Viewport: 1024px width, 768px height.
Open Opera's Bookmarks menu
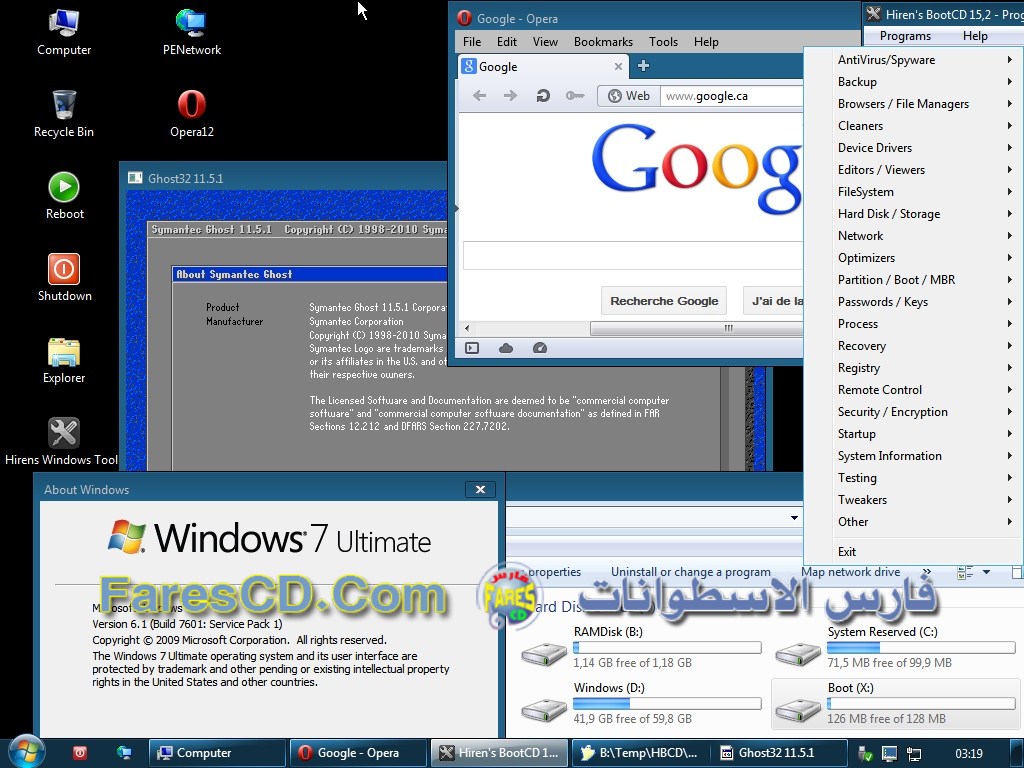[x=603, y=42]
